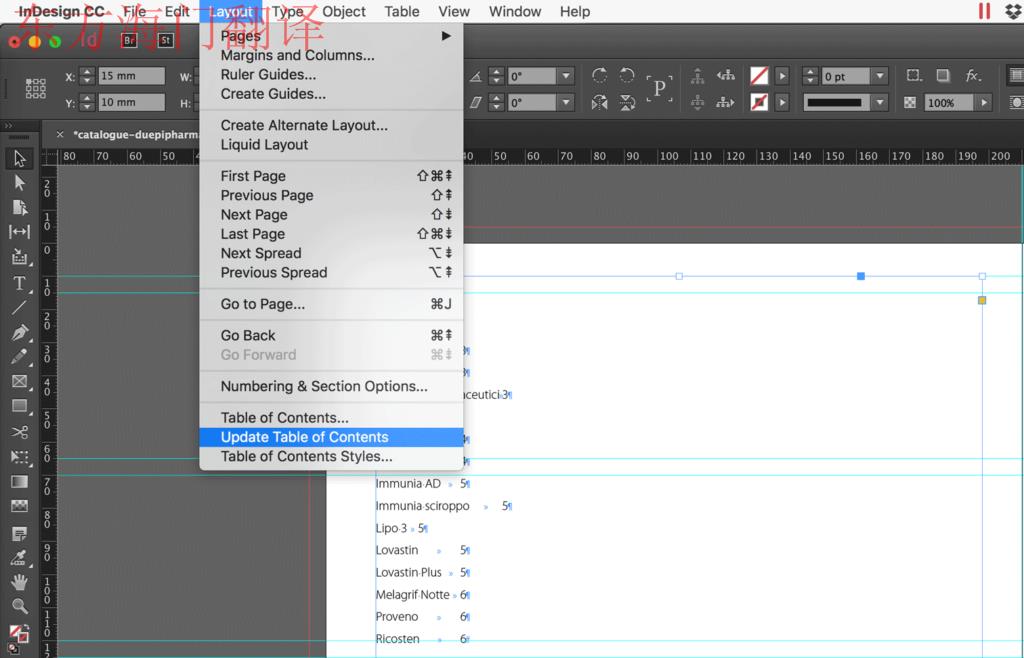The image size is (1024, 658).
Task: Choose Create Alternate Layout...
Action: pos(331,125)
